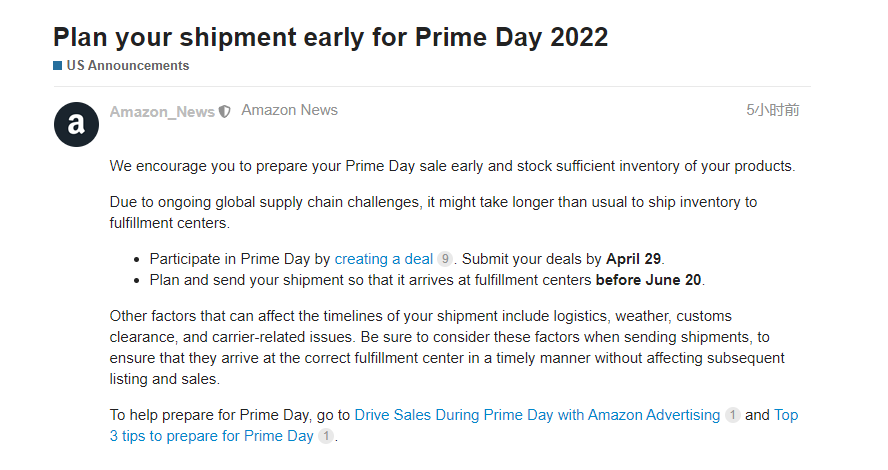Click the 'Due to ongoing global' paragraph
Image resolution: width=888 pixels, height=470 pixels.
pyautogui.click(x=433, y=212)
